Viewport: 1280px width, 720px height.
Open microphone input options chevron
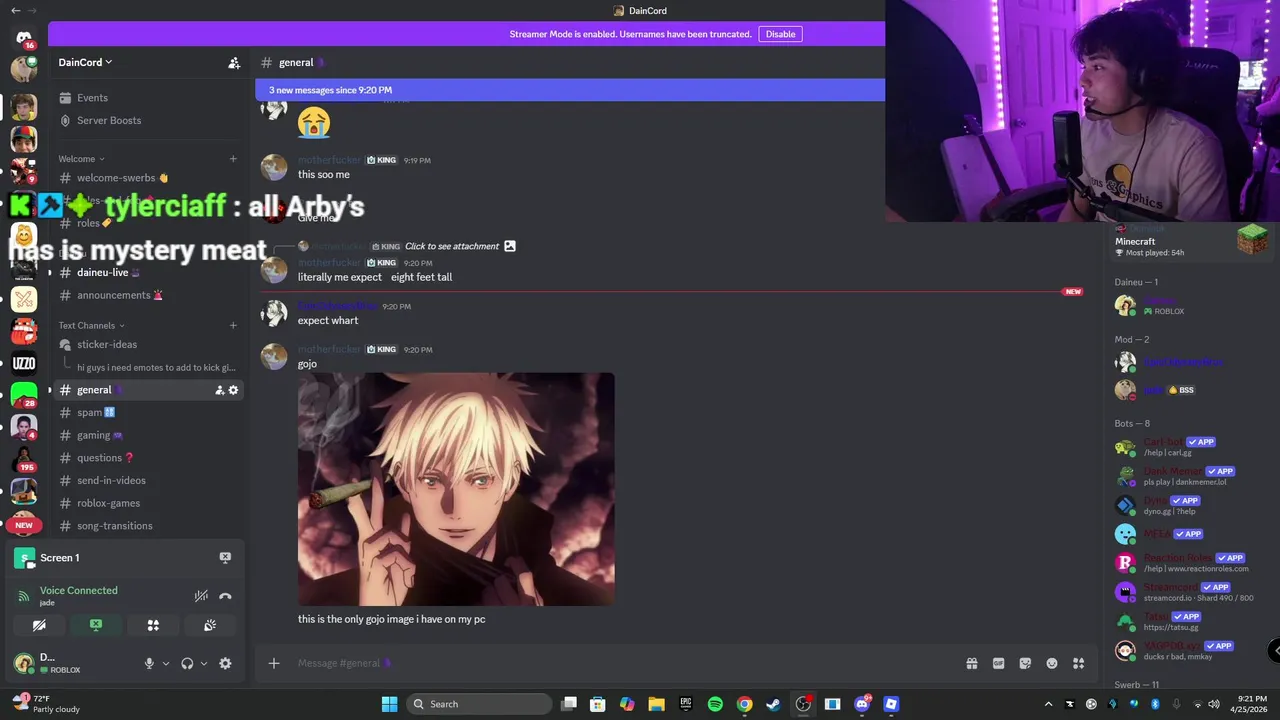click(166, 663)
